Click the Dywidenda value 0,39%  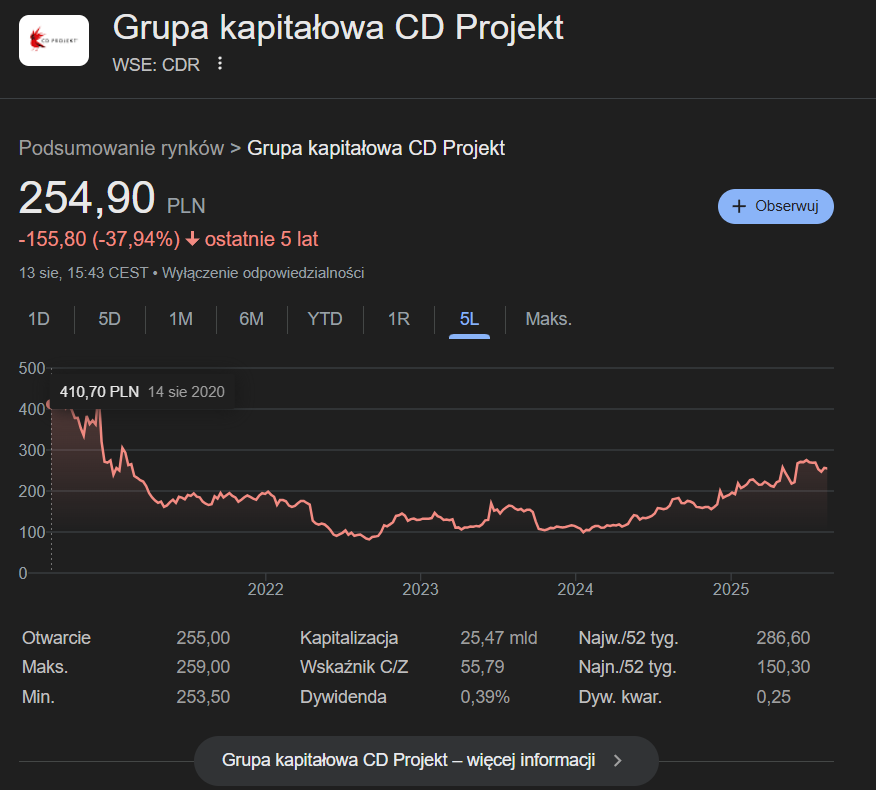pos(485,697)
